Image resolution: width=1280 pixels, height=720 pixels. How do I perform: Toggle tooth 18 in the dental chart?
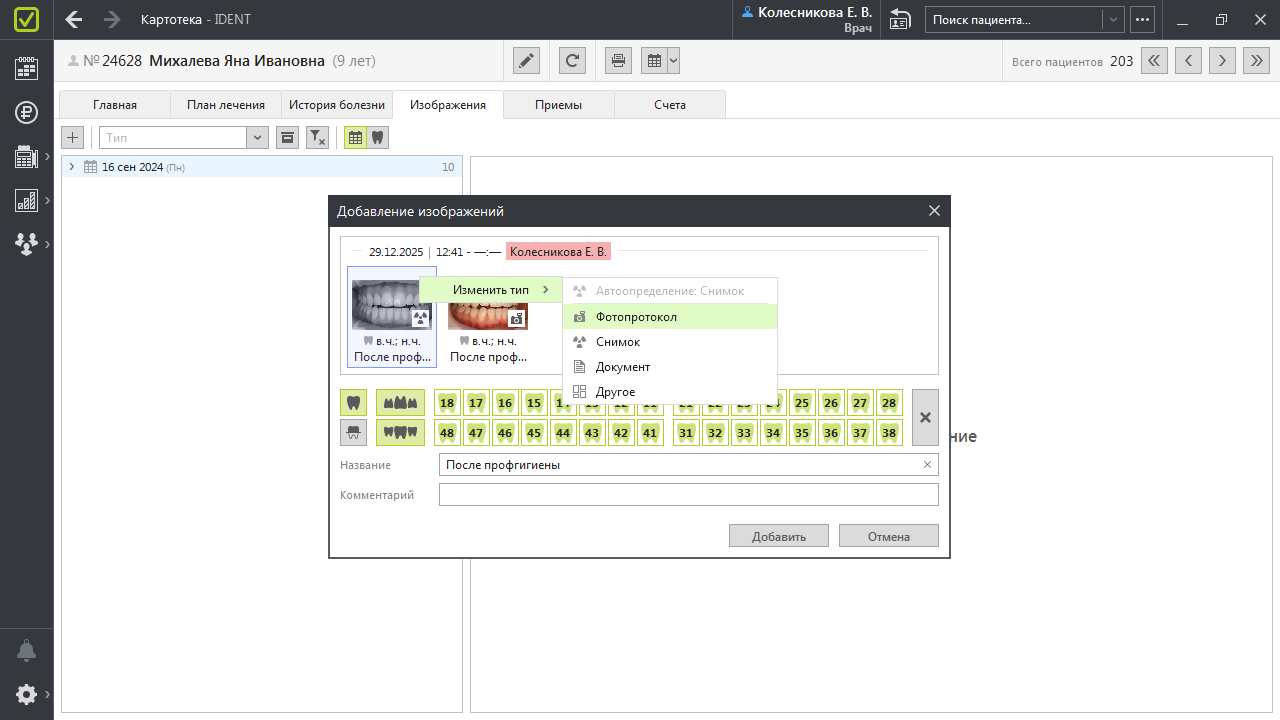coord(447,403)
